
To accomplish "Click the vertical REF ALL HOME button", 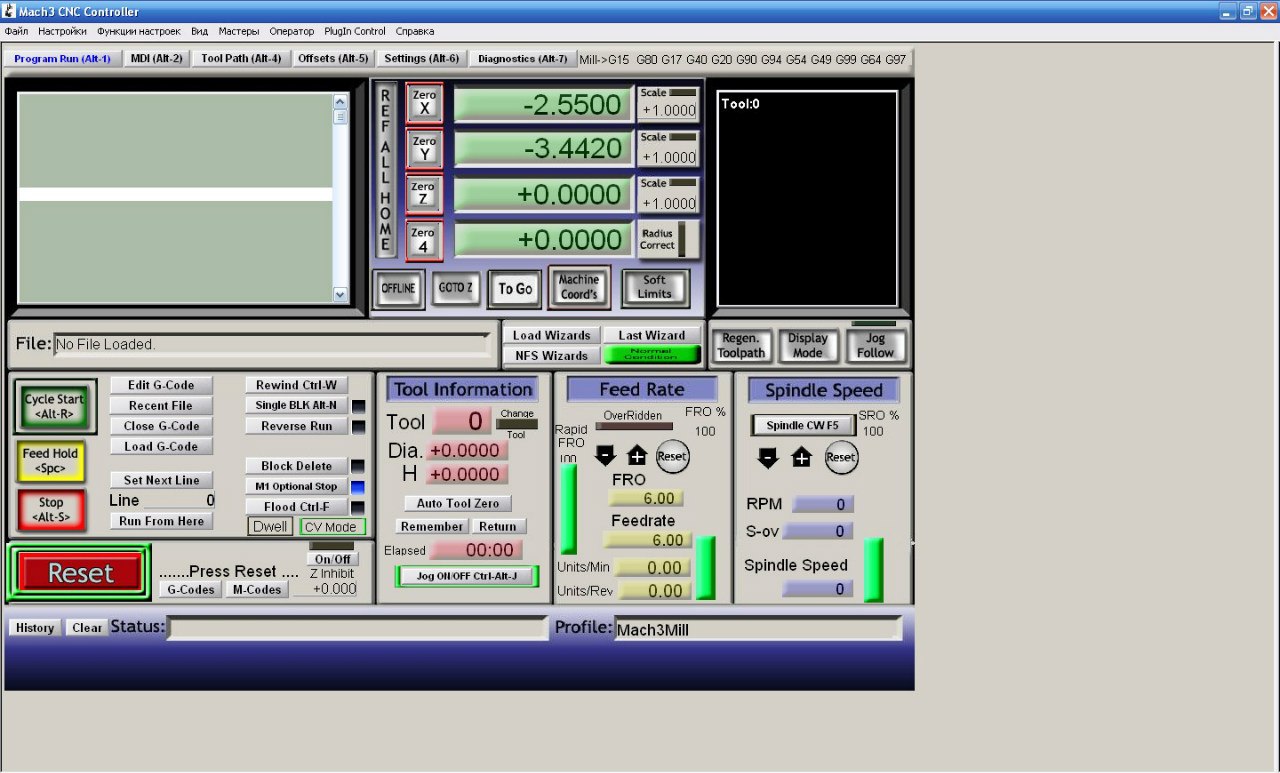I will [385, 170].
